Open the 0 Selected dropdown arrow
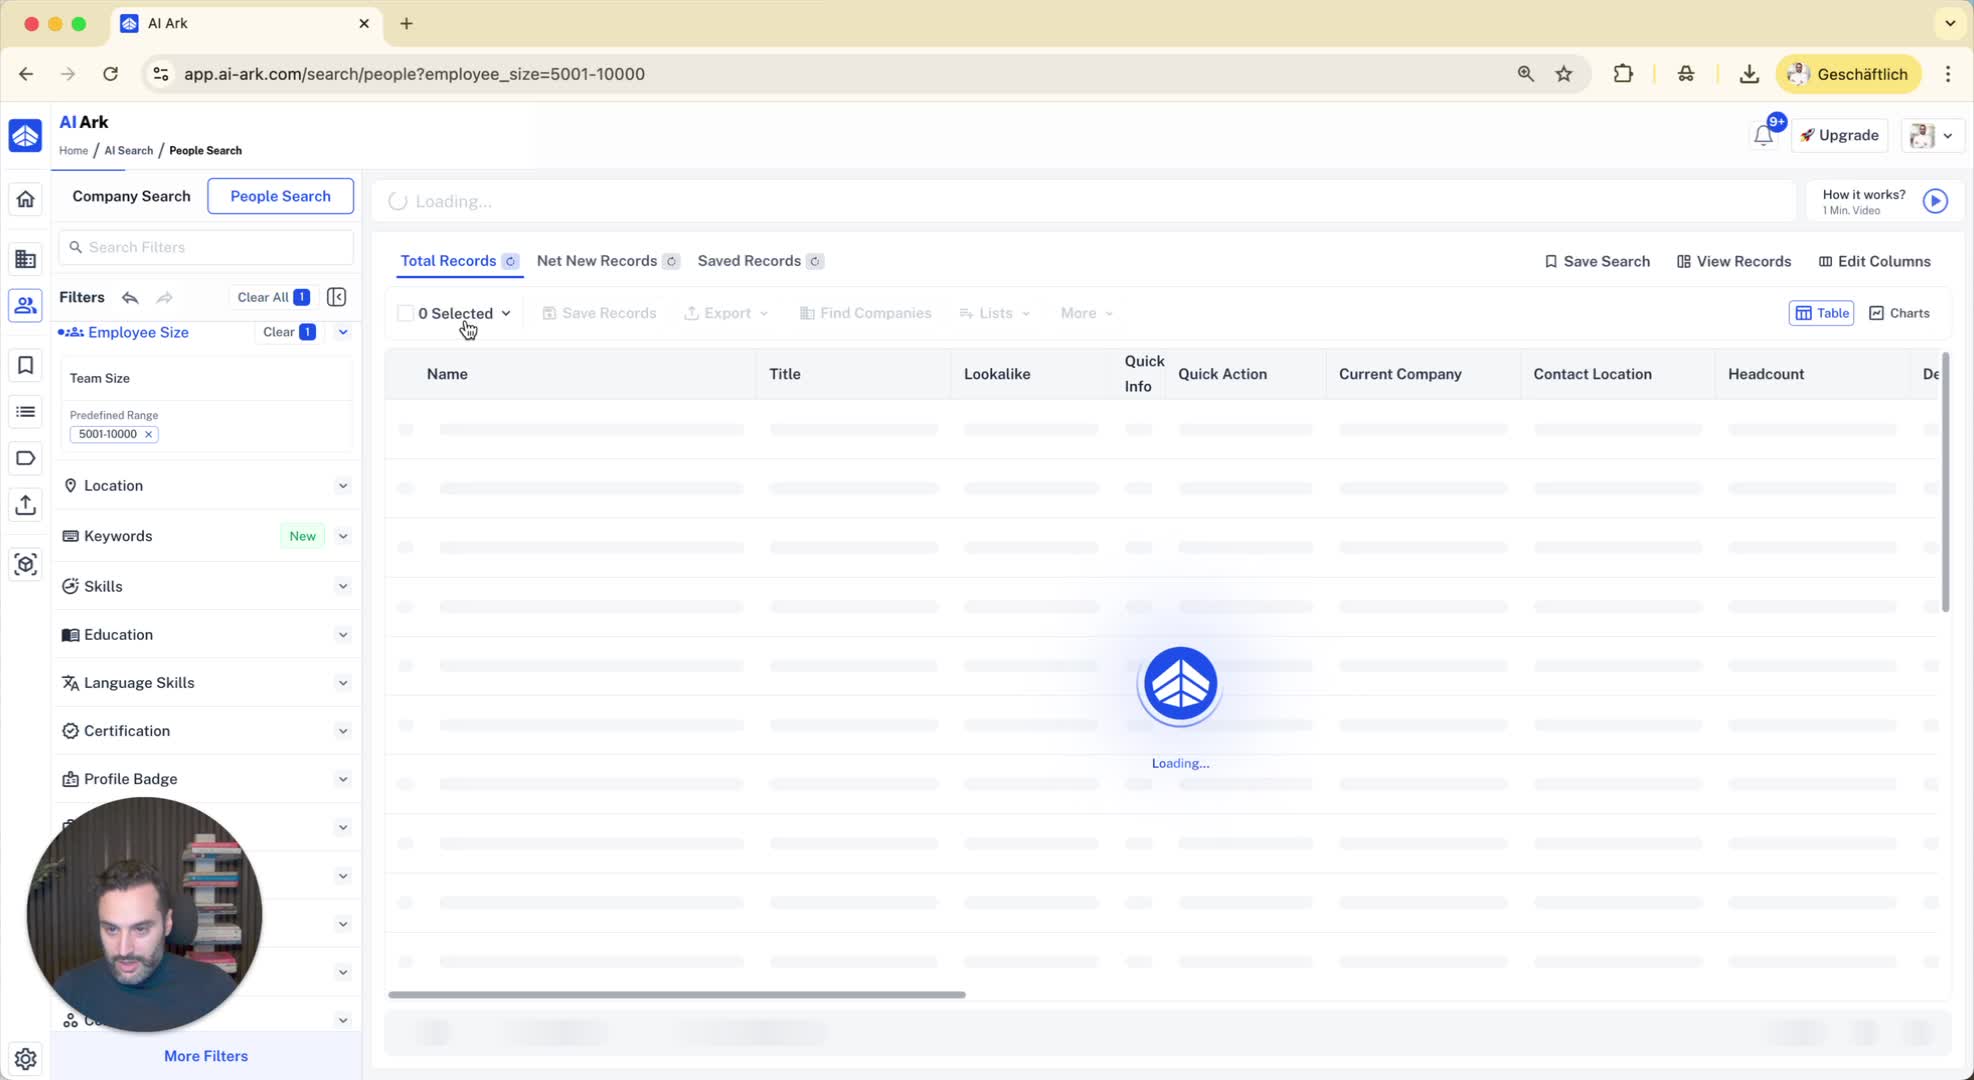Image resolution: width=1974 pixels, height=1080 pixels. pyautogui.click(x=506, y=313)
